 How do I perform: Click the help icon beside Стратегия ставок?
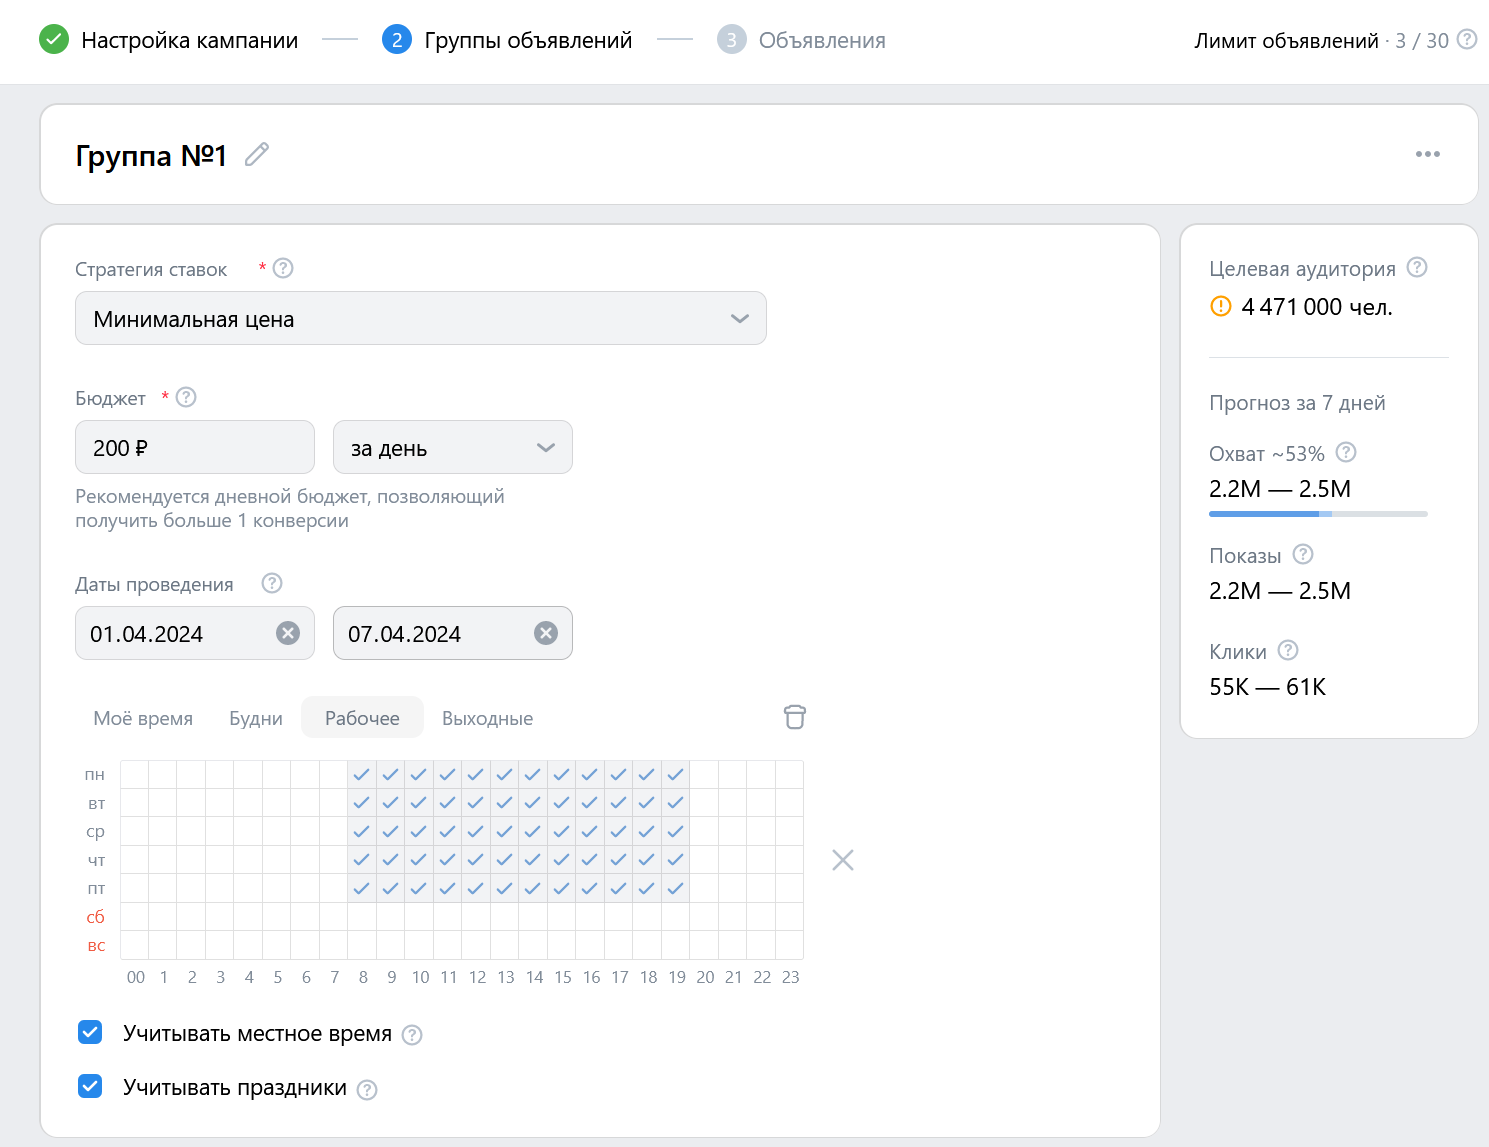[283, 268]
